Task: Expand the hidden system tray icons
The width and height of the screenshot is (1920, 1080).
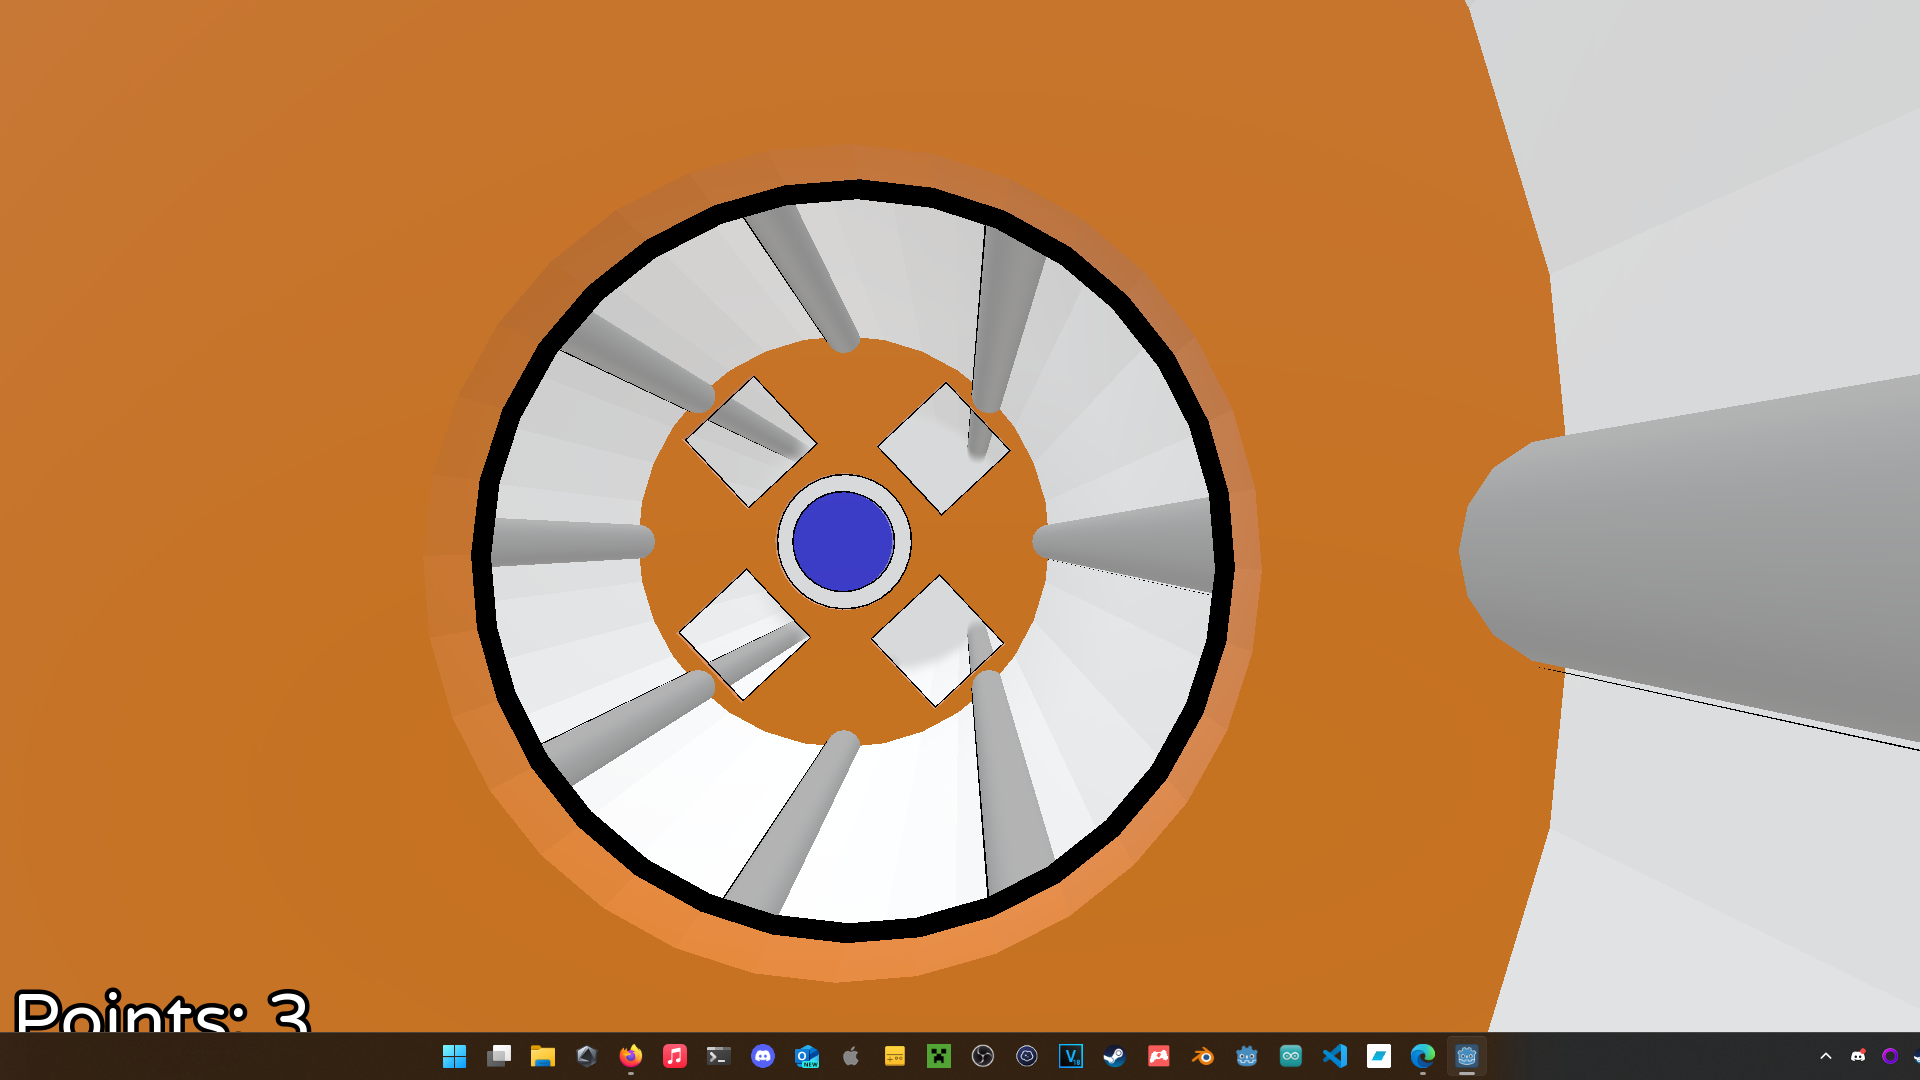Action: point(1825,1056)
